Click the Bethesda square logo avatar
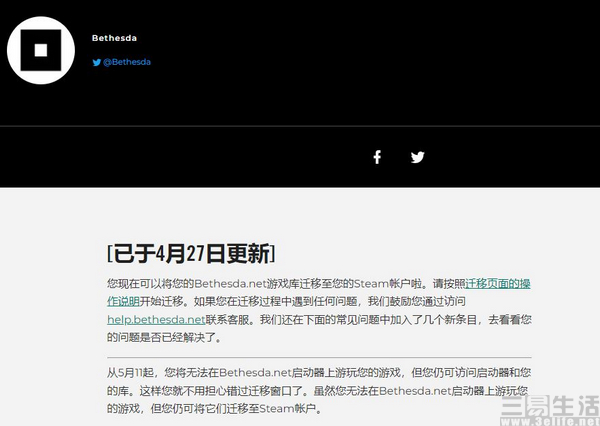 (x=41, y=50)
